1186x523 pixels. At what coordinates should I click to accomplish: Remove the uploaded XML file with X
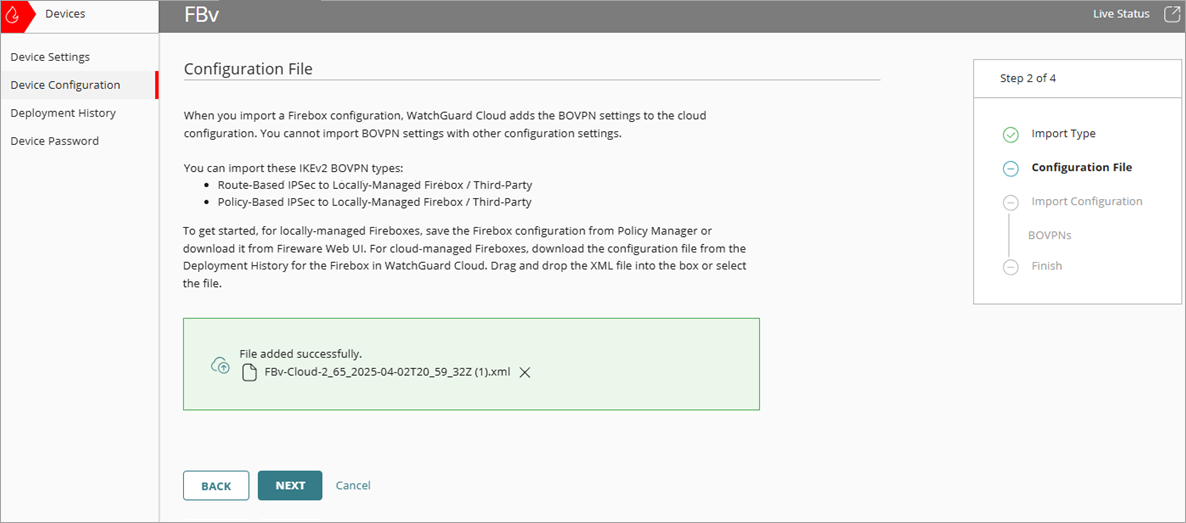tap(524, 372)
